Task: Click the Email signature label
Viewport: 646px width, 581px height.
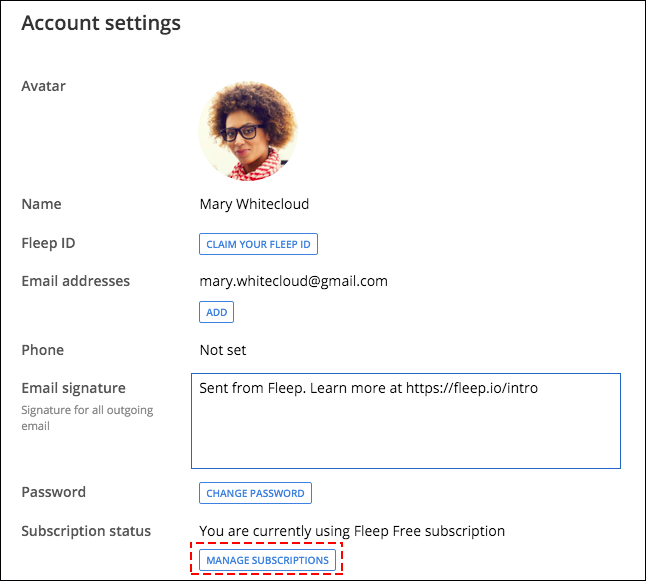Action: (x=73, y=388)
